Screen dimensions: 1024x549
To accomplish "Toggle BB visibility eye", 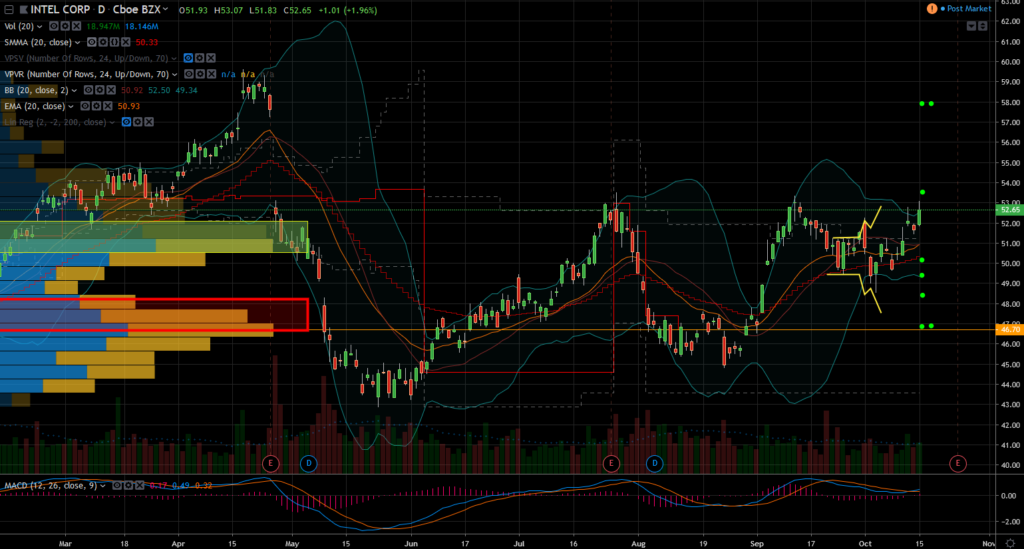I will pyautogui.click(x=88, y=90).
